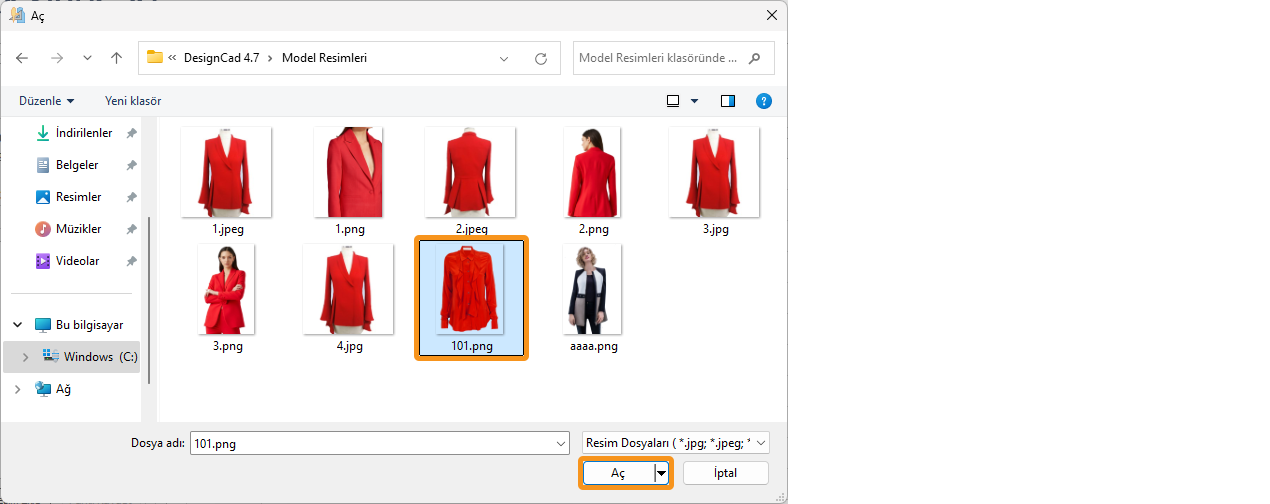Viewport: 1270px width, 504px height.
Task: Expand the Bu bilgisayar tree node
Action: pos(17,325)
